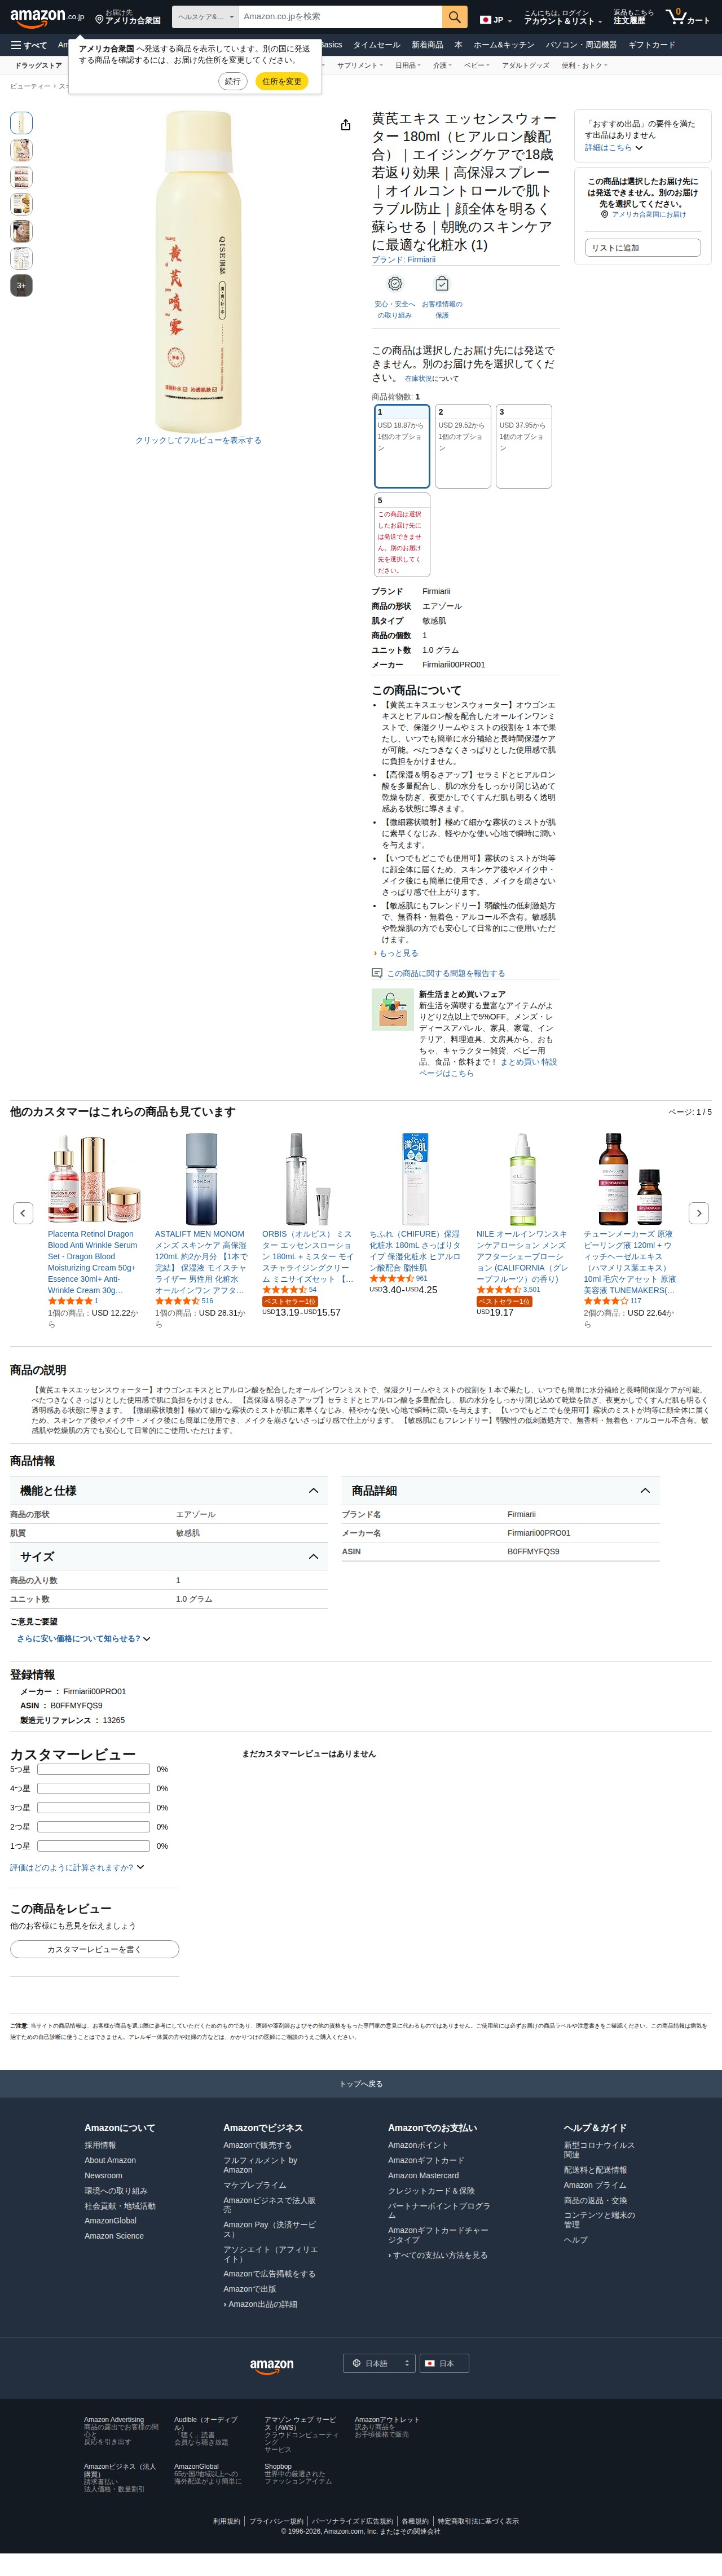Expand 詳細はこちら in the buy box
Screen dimensions: 722x2576
(614, 147)
